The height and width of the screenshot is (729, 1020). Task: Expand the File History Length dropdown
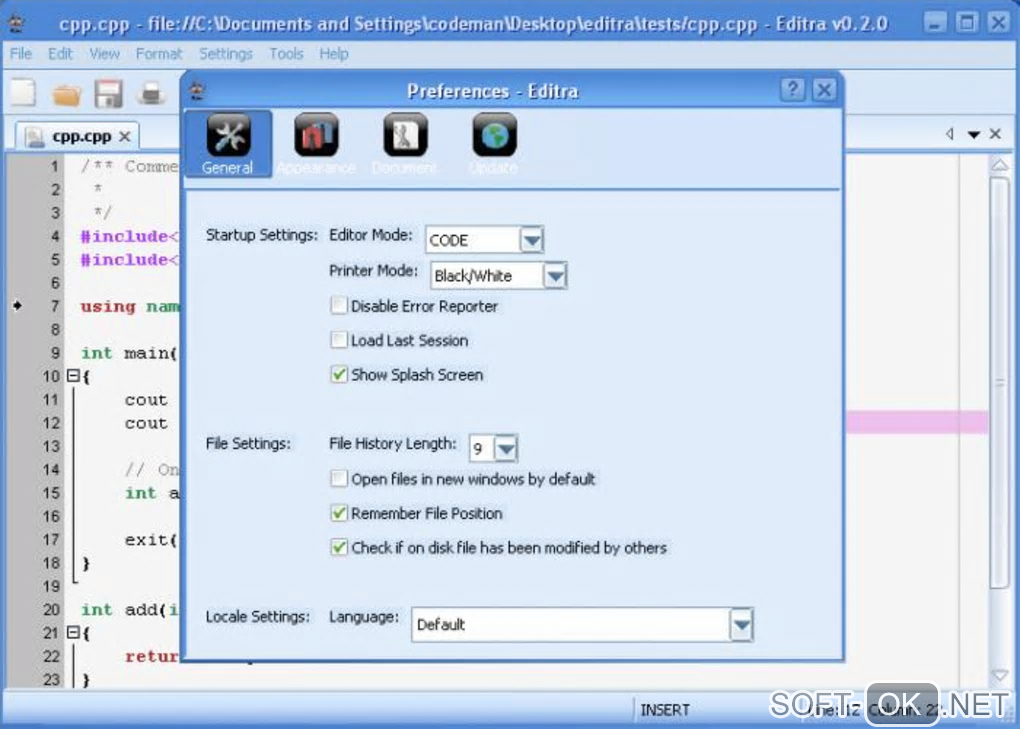506,448
